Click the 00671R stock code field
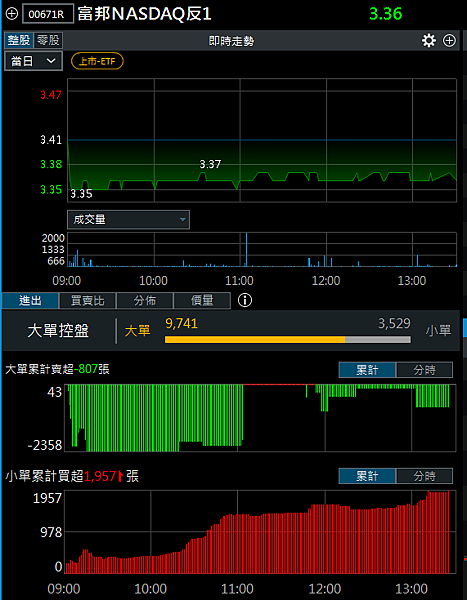The height and width of the screenshot is (600, 467). (48, 15)
